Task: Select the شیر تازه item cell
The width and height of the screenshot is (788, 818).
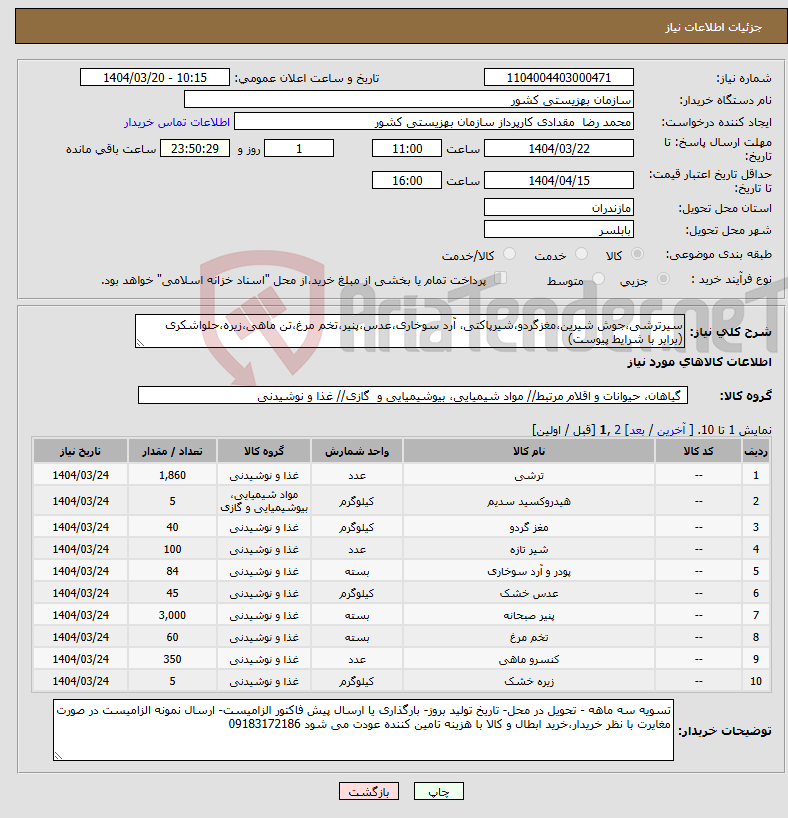Action: tap(529, 549)
